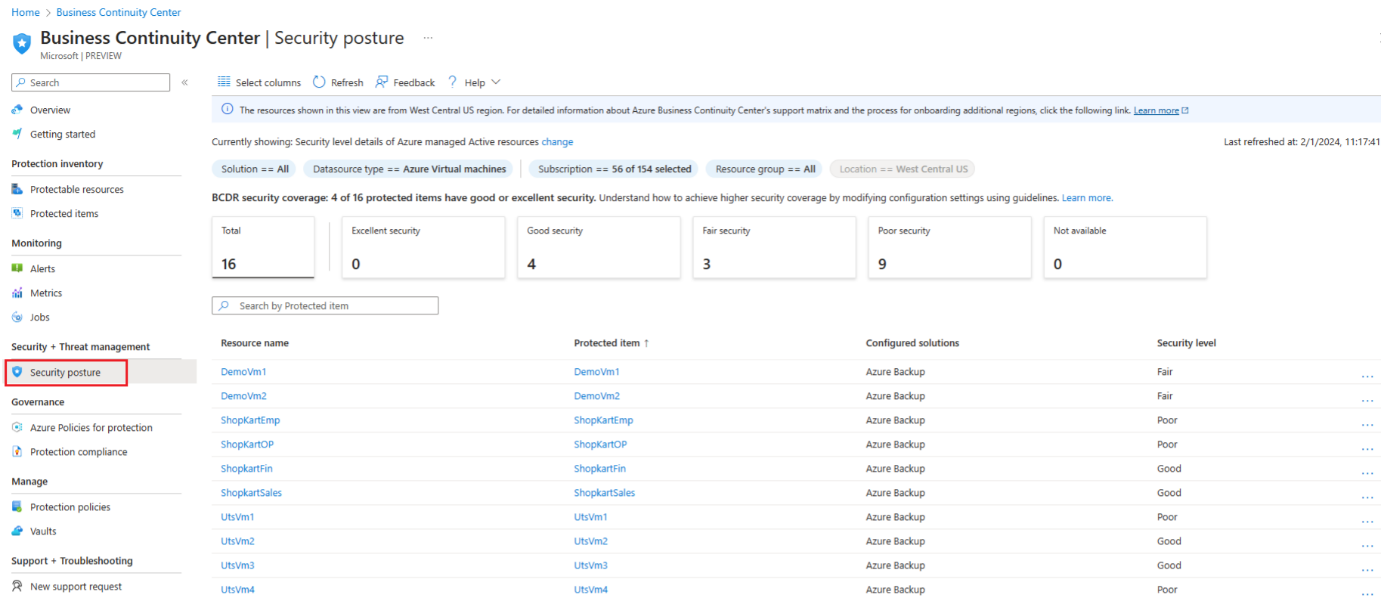
Task: Click the Search by Protected item field
Action: click(x=324, y=305)
